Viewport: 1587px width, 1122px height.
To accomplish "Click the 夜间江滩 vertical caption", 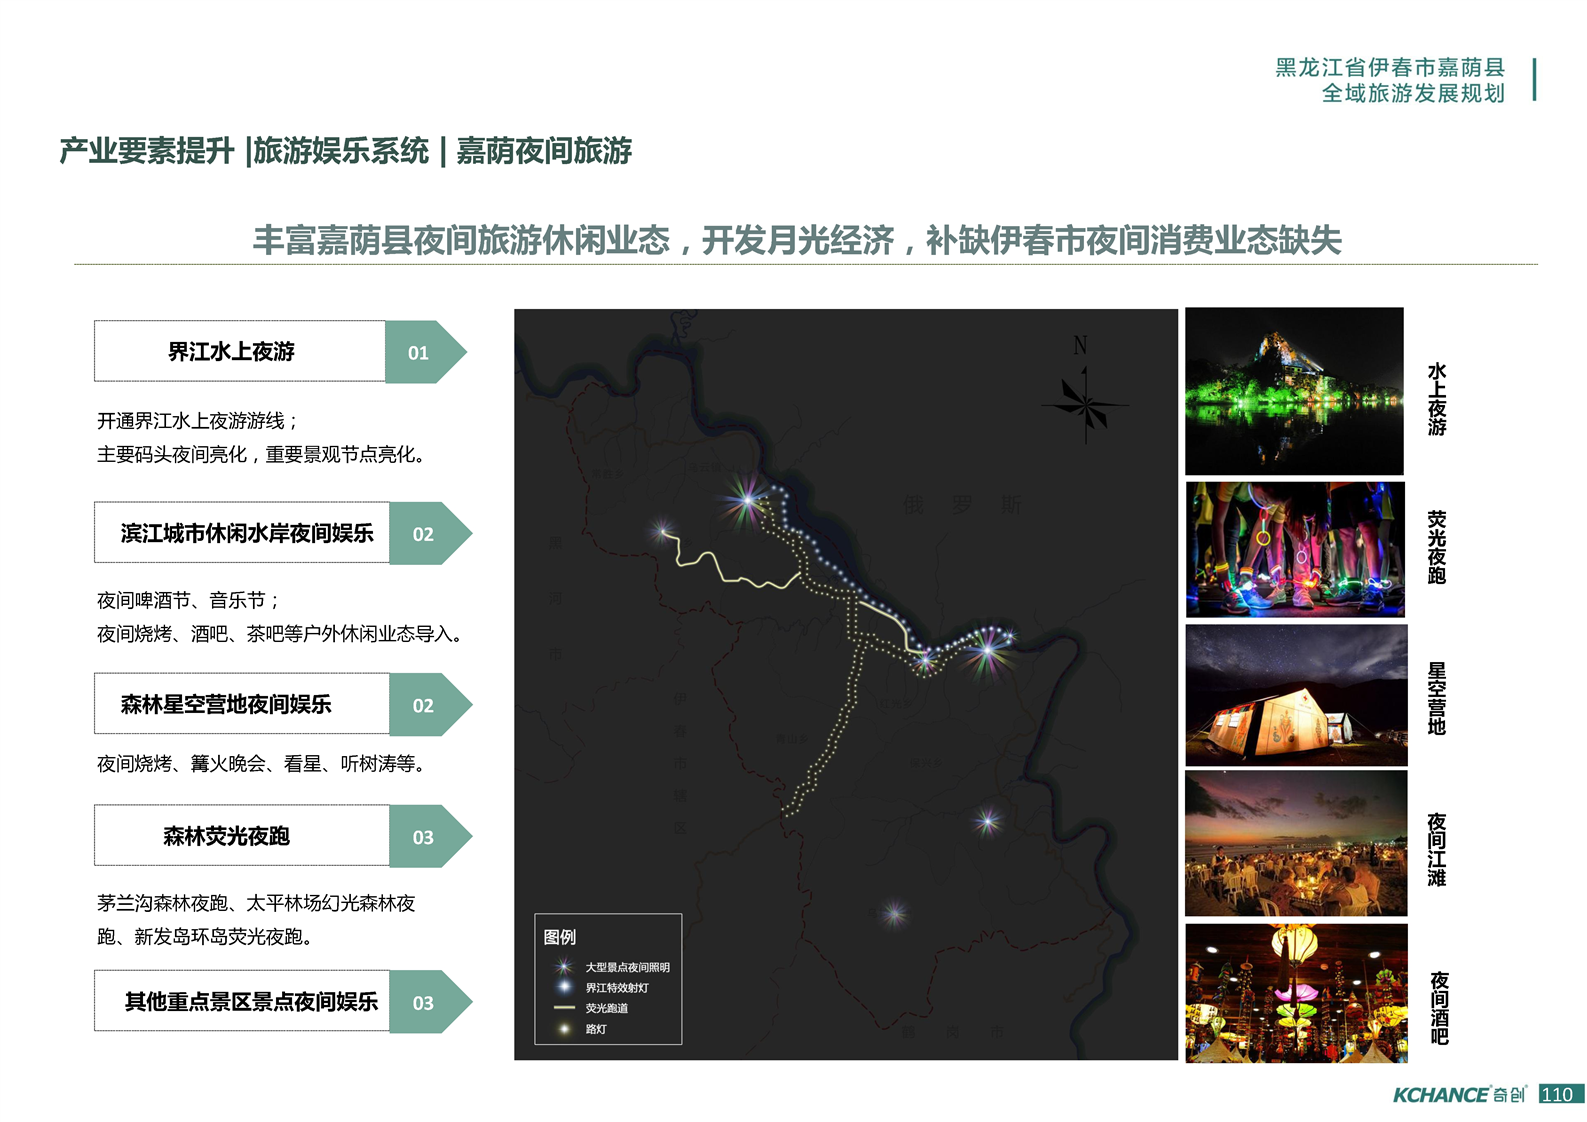I will click(1437, 849).
